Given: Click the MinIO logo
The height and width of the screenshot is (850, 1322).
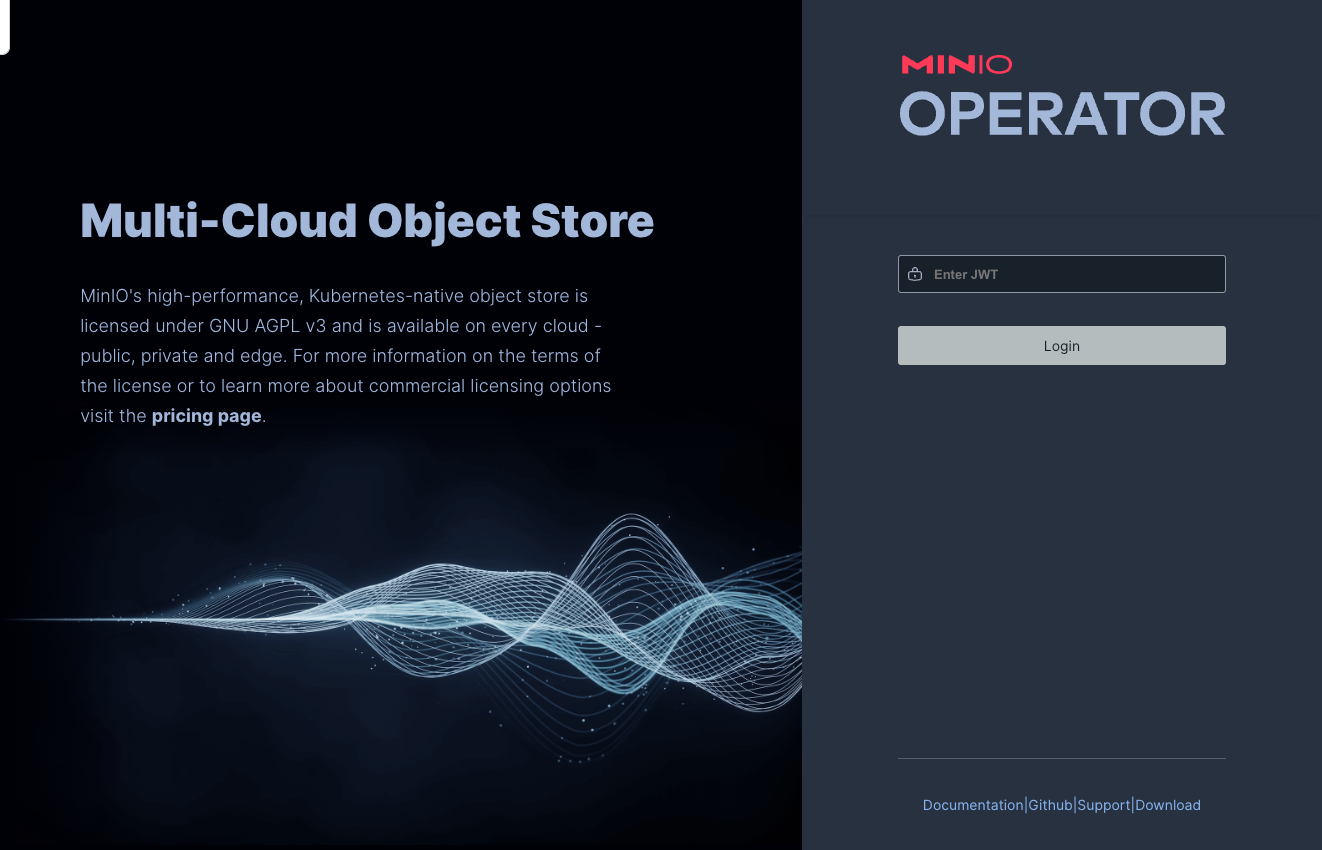Looking at the screenshot, I should click(956, 65).
